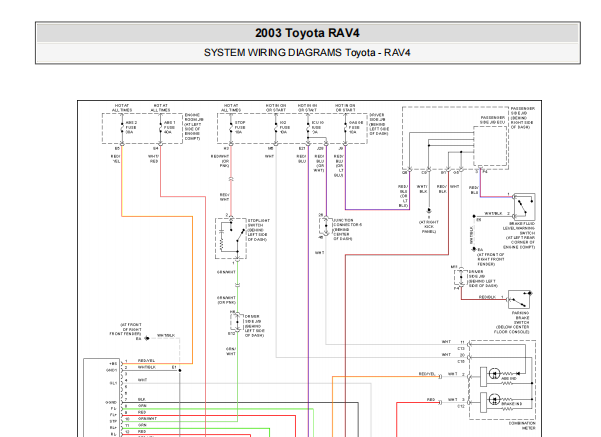Click the 'RED/YEL' label under ABS 2 fuse
This screenshot has height=437, width=601.
[116, 159]
